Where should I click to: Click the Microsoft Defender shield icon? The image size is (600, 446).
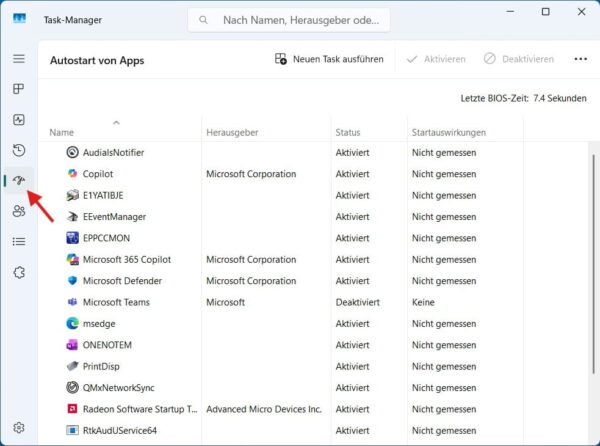point(72,281)
